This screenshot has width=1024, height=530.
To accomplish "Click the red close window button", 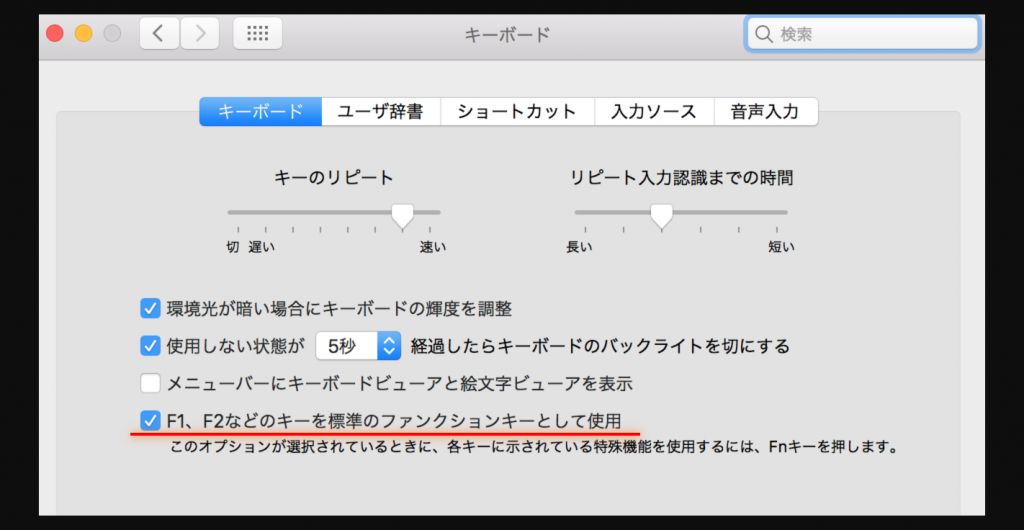I will click(x=55, y=34).
